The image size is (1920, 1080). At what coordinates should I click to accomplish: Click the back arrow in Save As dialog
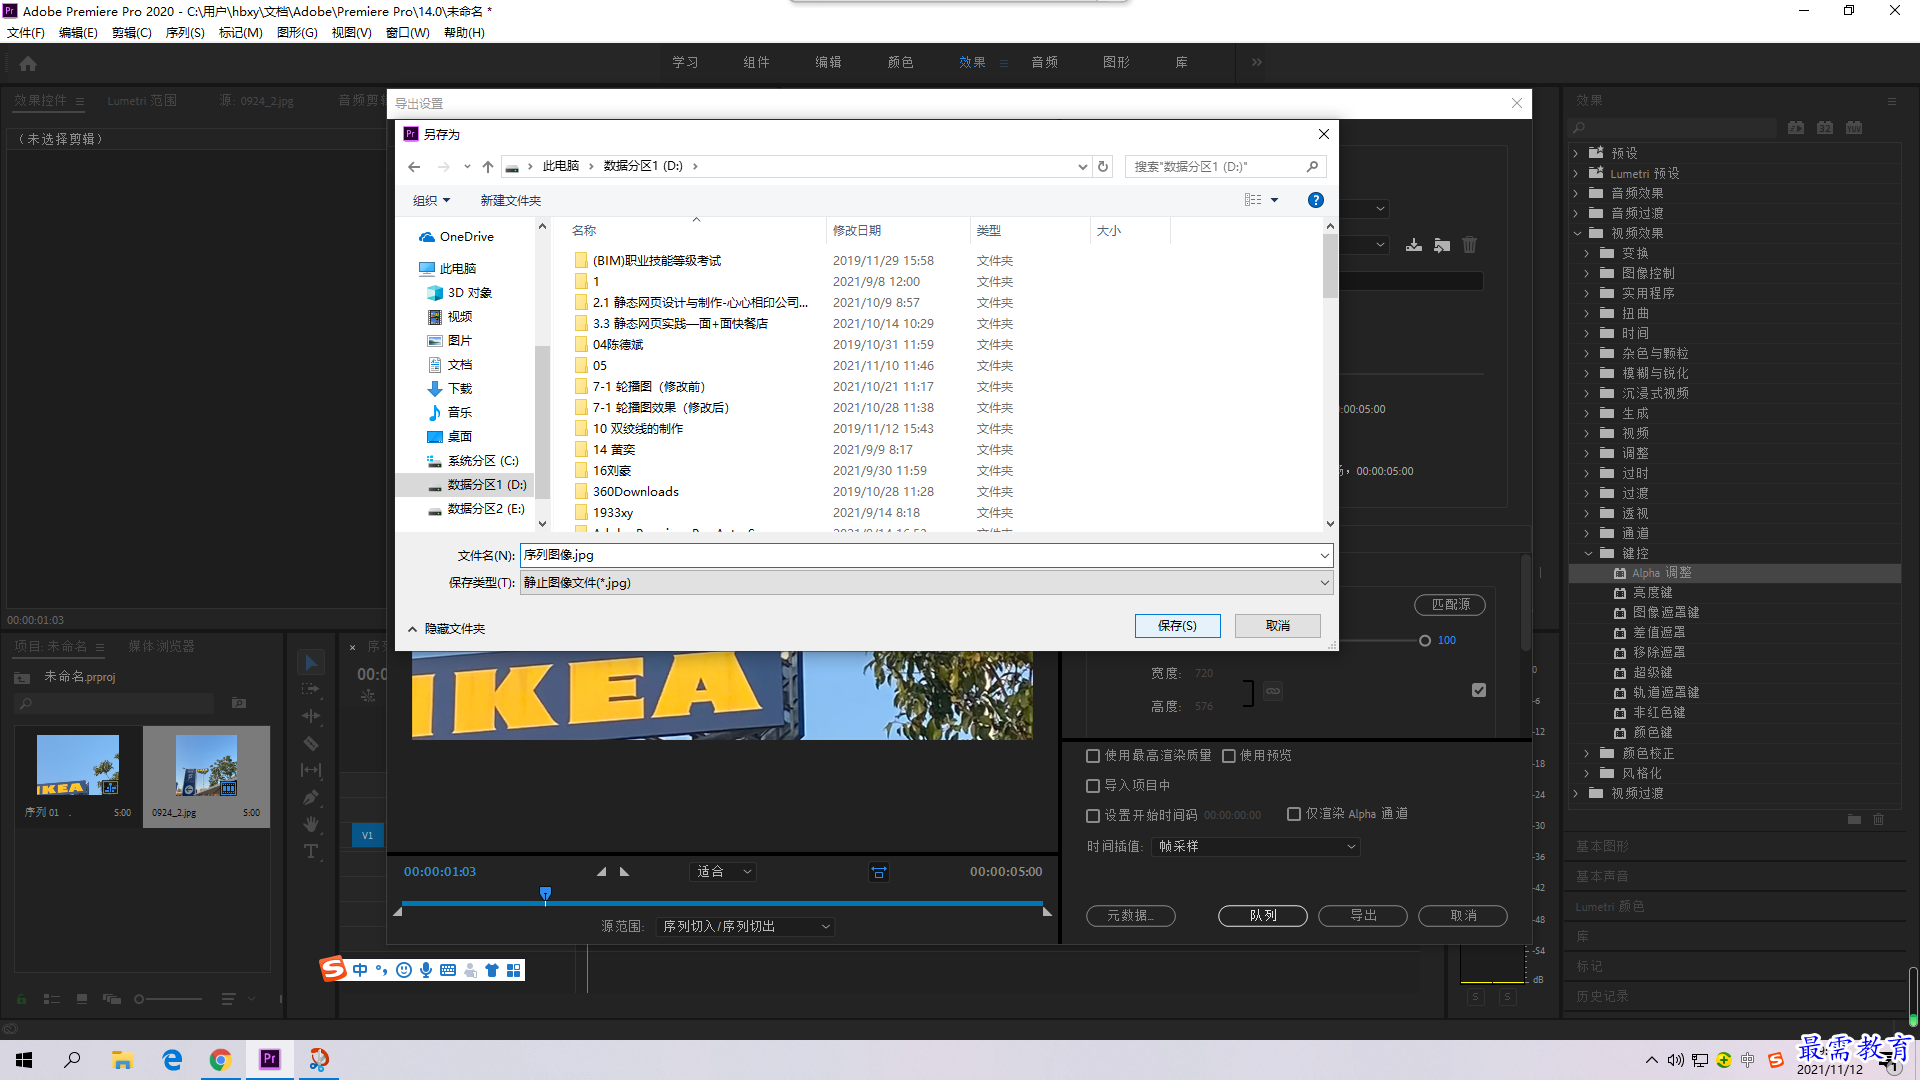point(414,166)
